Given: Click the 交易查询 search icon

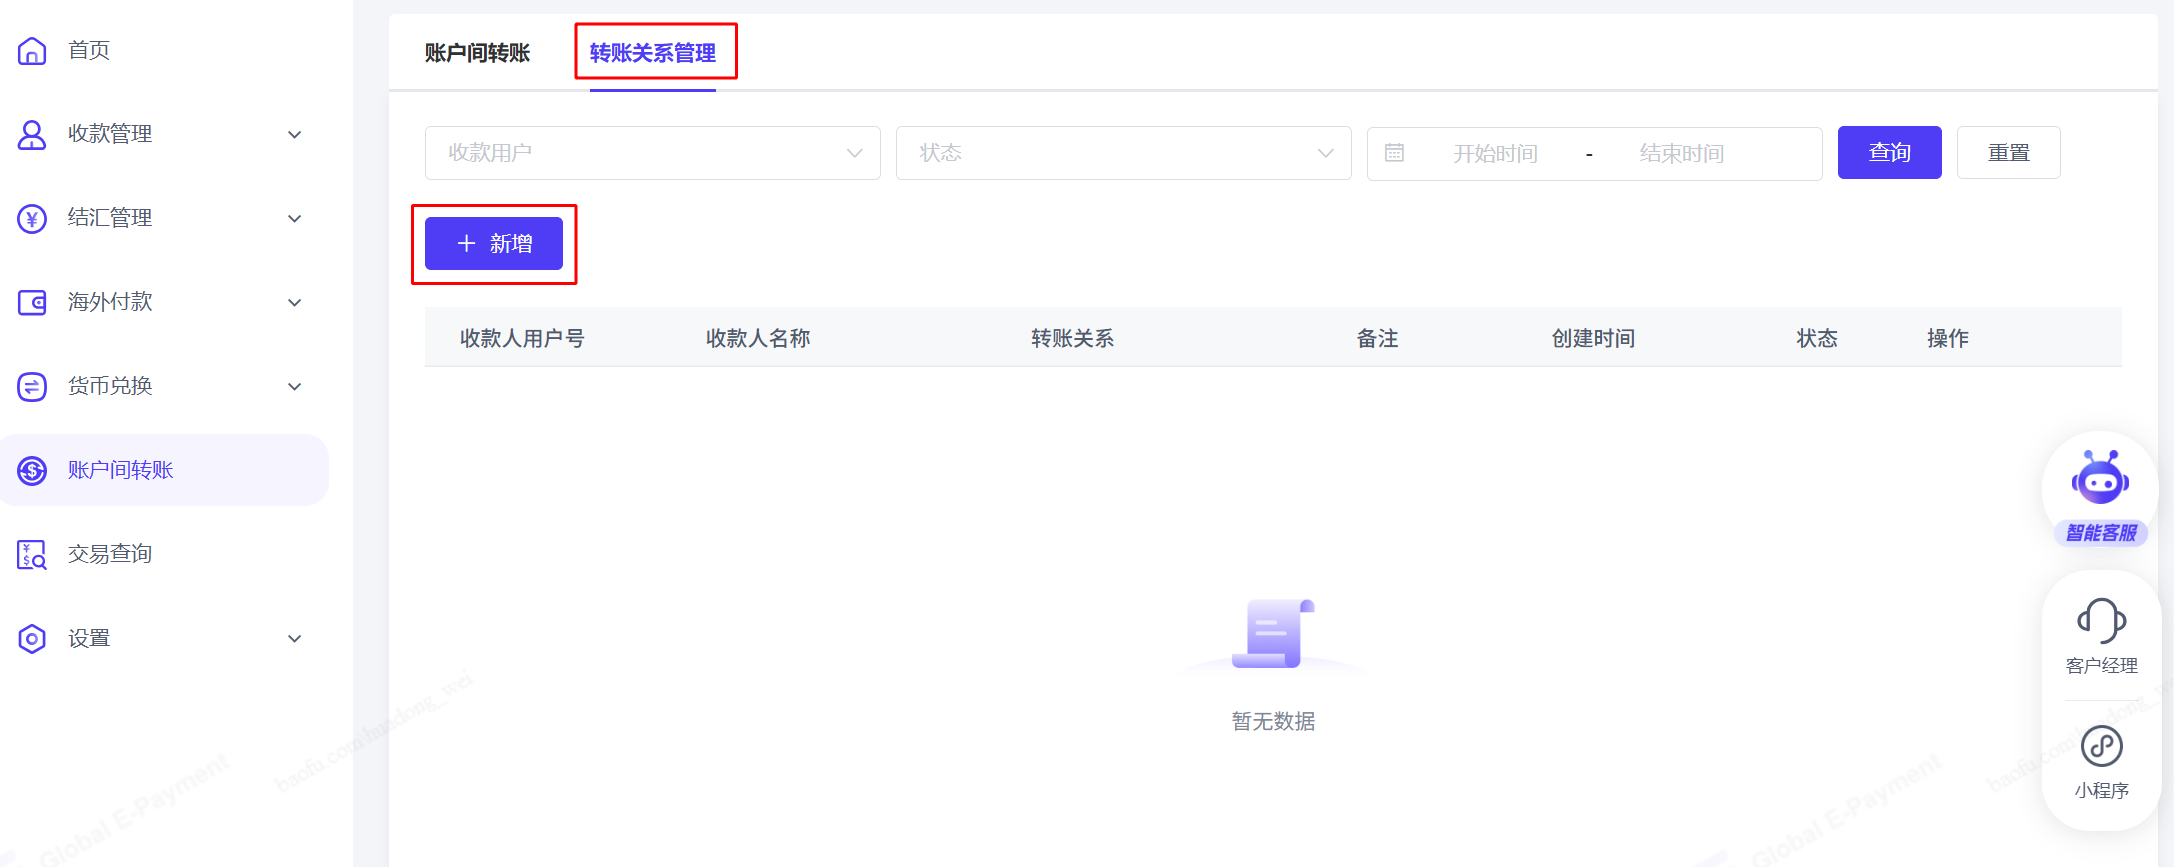Looking at the screenshot, I should (x=32, y=554).
